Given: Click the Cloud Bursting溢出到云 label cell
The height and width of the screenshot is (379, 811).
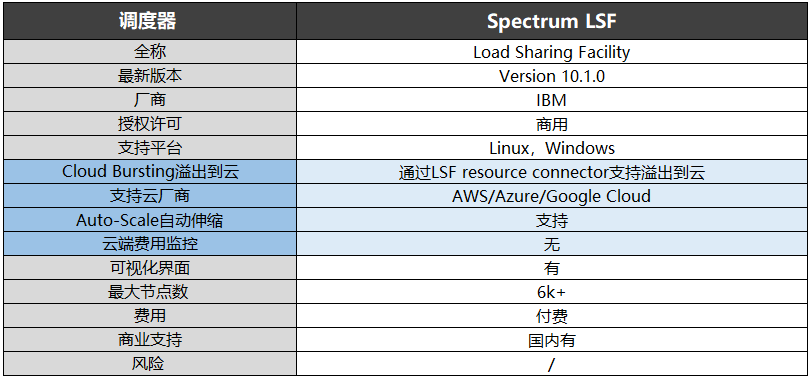Looking at the screenshot, I should pos(150,172).
